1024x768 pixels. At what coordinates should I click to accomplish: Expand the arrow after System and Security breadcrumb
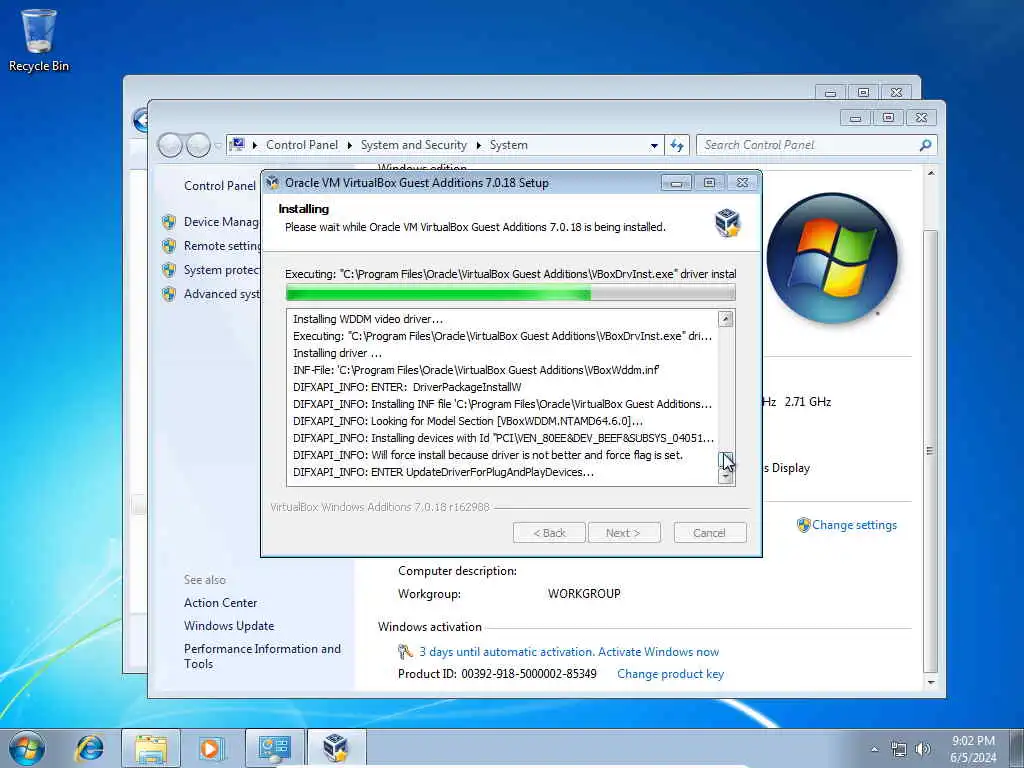(479, 145)
